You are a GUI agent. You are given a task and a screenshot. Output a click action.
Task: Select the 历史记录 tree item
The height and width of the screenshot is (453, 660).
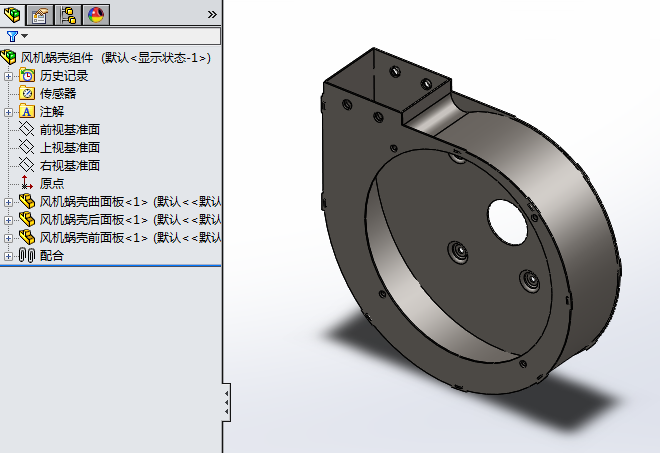click(x=64, y=76)
